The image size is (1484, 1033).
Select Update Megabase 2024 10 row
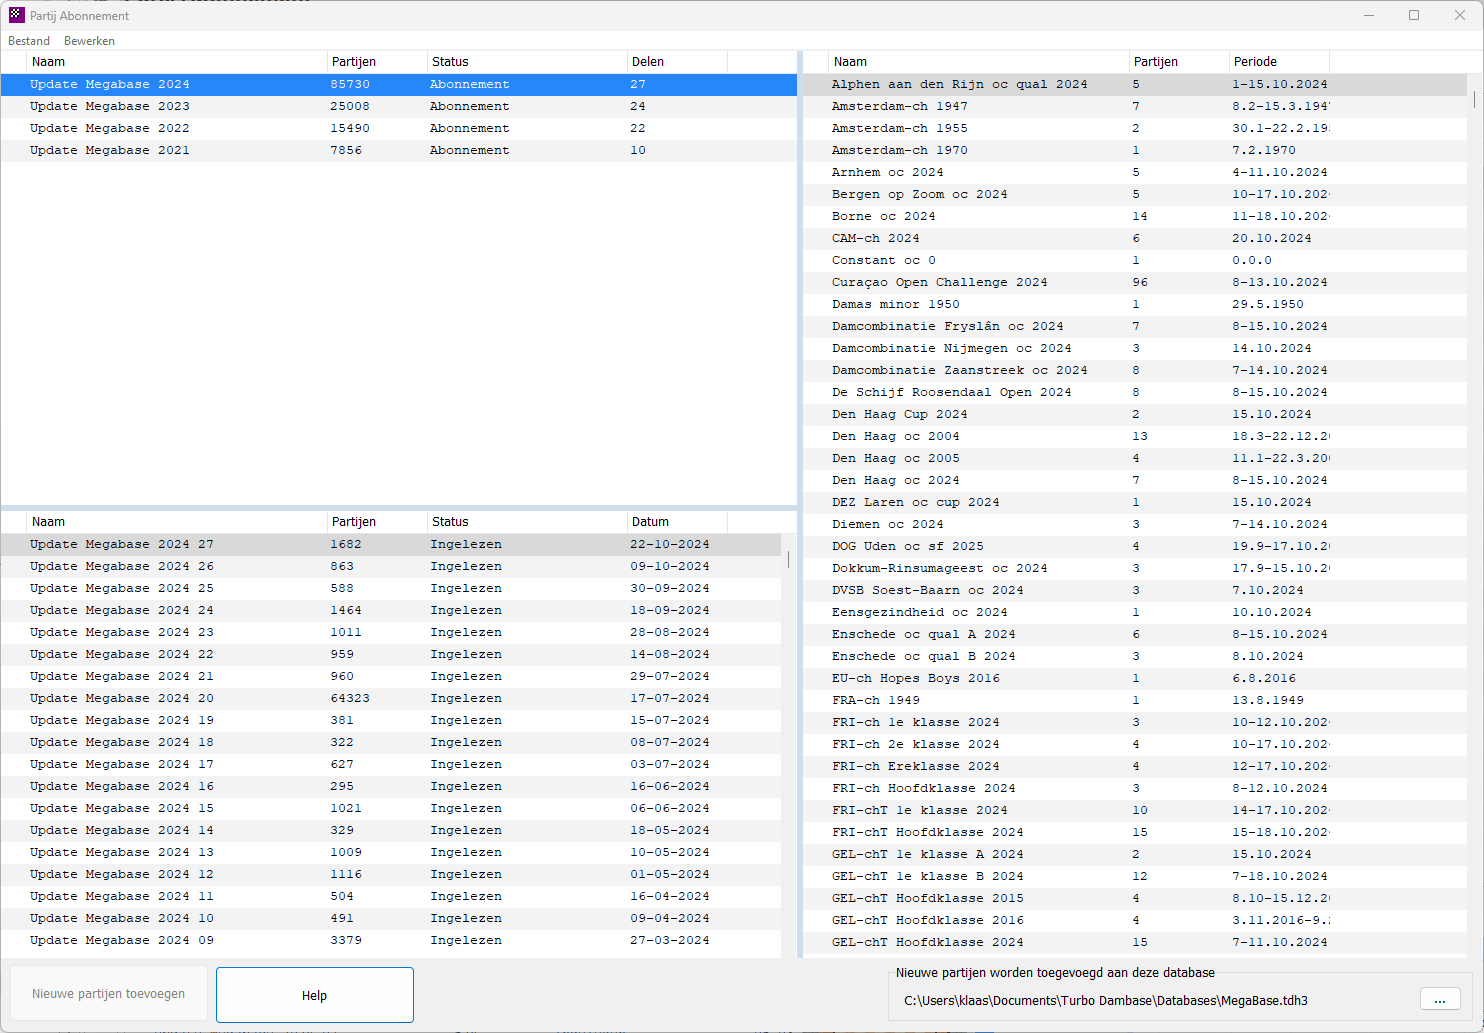tap(391, 919)
